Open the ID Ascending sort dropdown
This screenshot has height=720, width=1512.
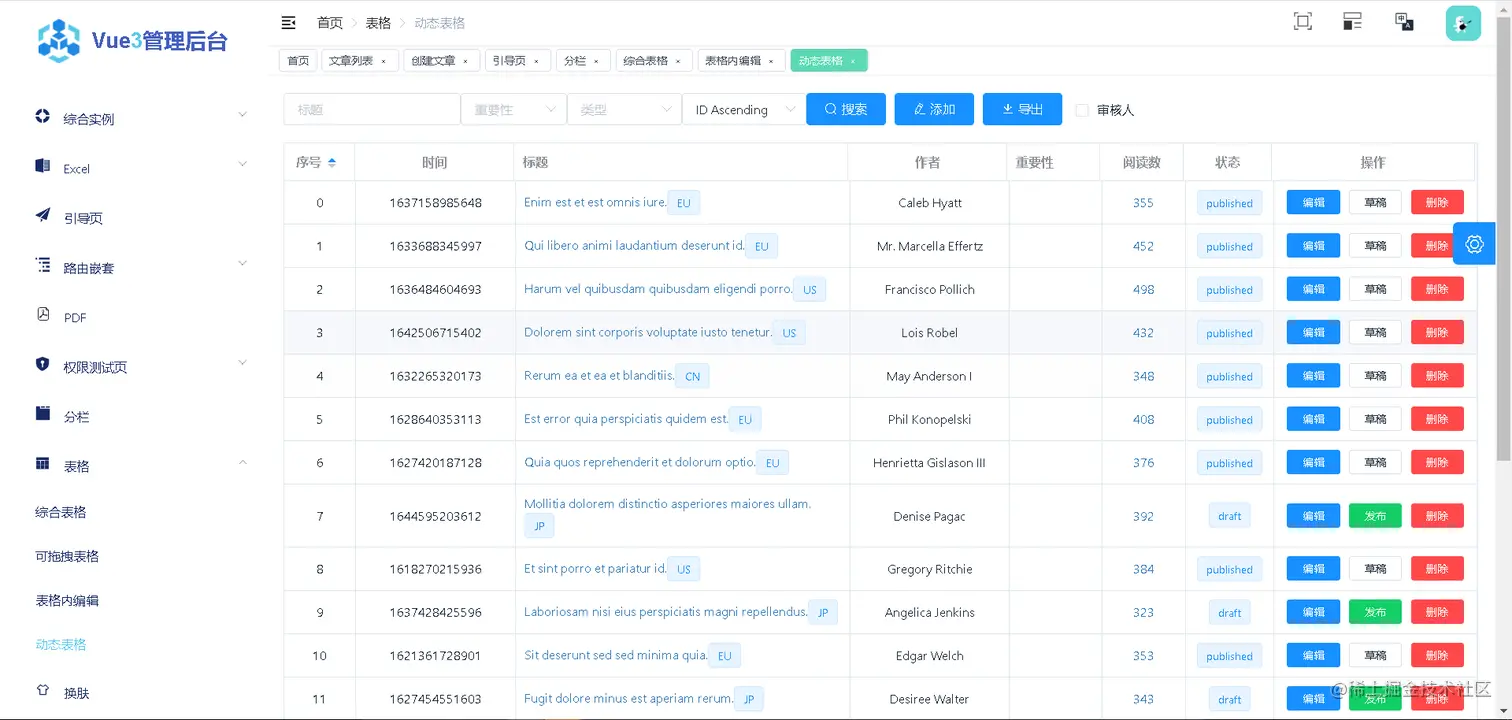(742, 110)
